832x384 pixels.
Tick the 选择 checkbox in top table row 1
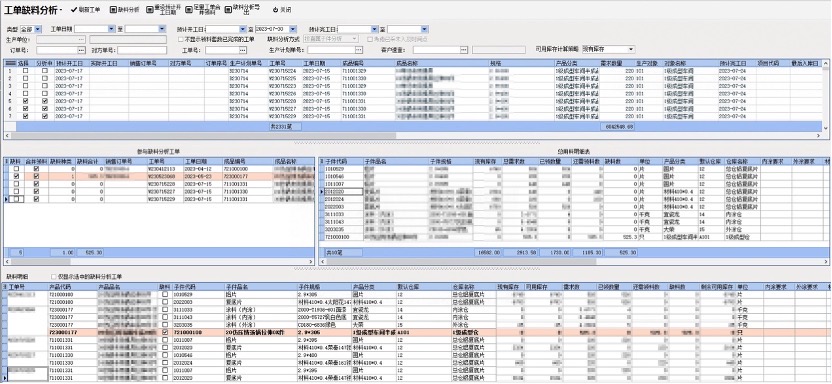25,71
